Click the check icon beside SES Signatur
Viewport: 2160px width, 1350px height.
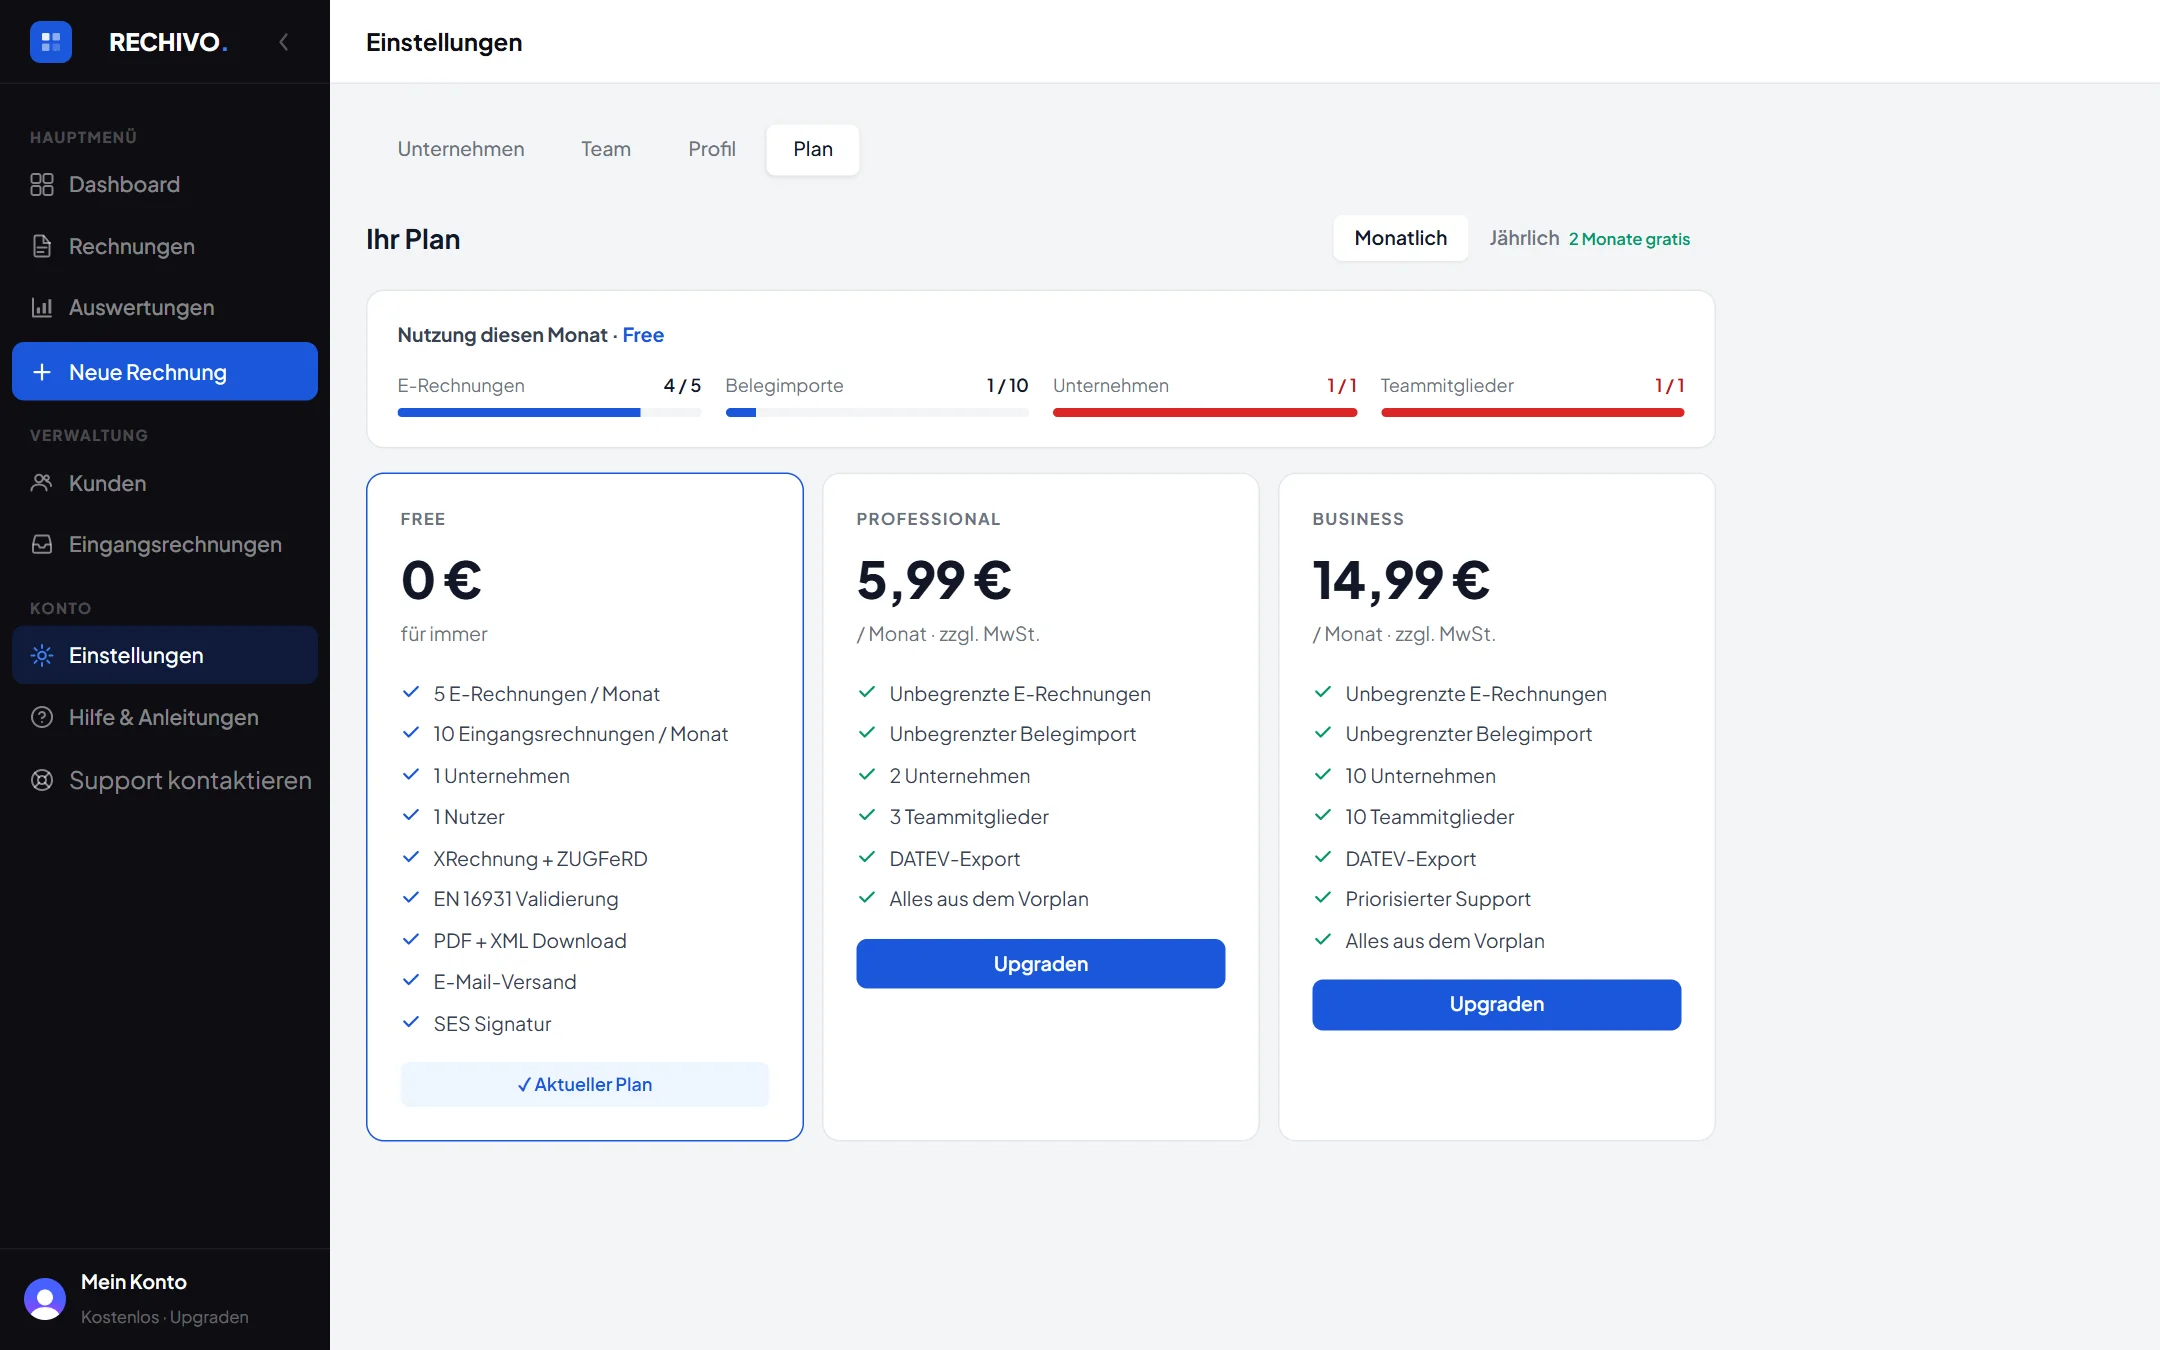coord(410,1022)
